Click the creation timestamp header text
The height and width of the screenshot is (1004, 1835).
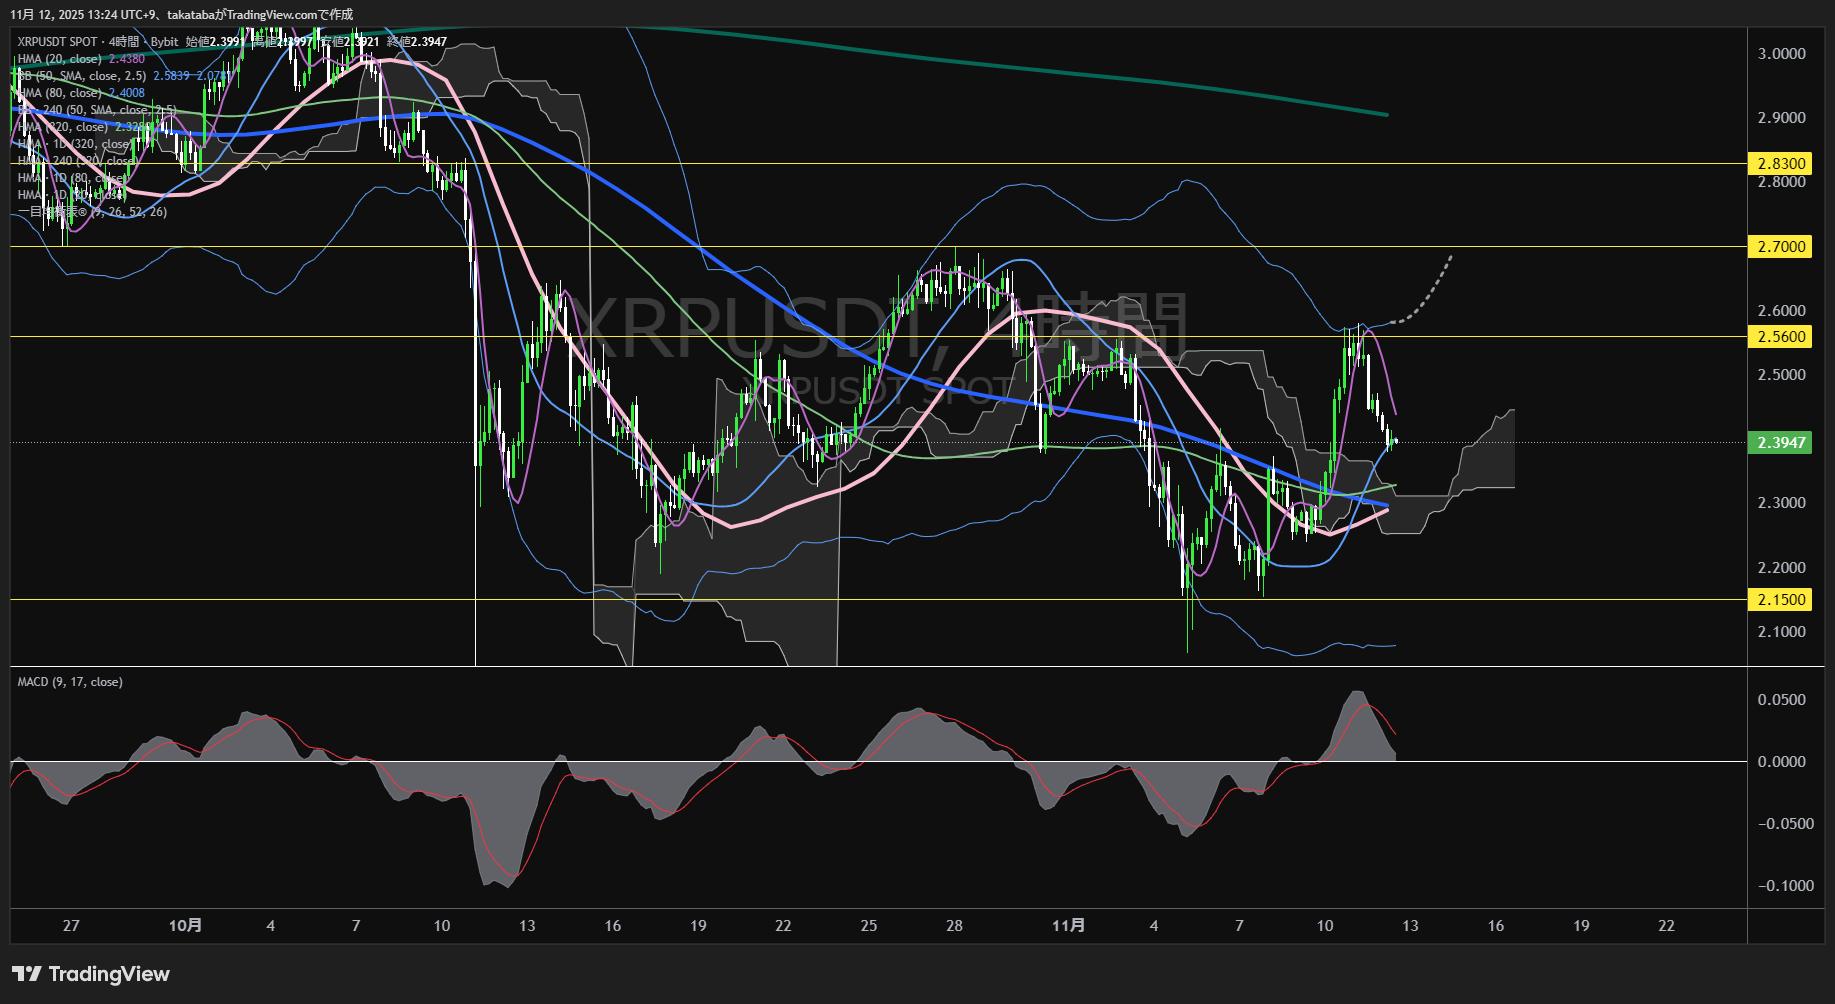click(x=181, y=15)
